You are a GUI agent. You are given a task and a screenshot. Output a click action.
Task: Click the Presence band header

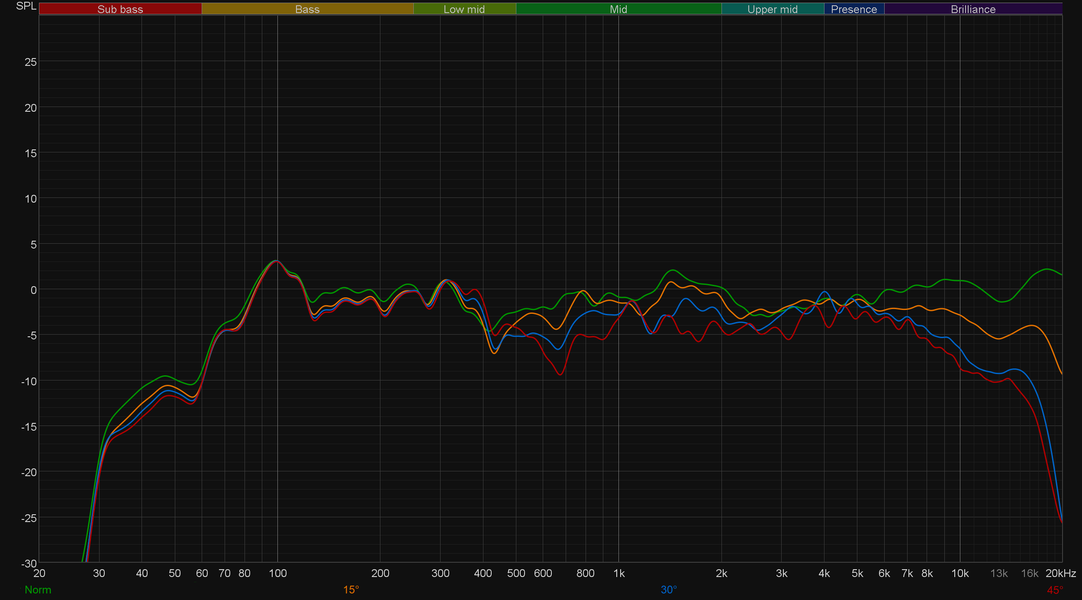(854, 9)
